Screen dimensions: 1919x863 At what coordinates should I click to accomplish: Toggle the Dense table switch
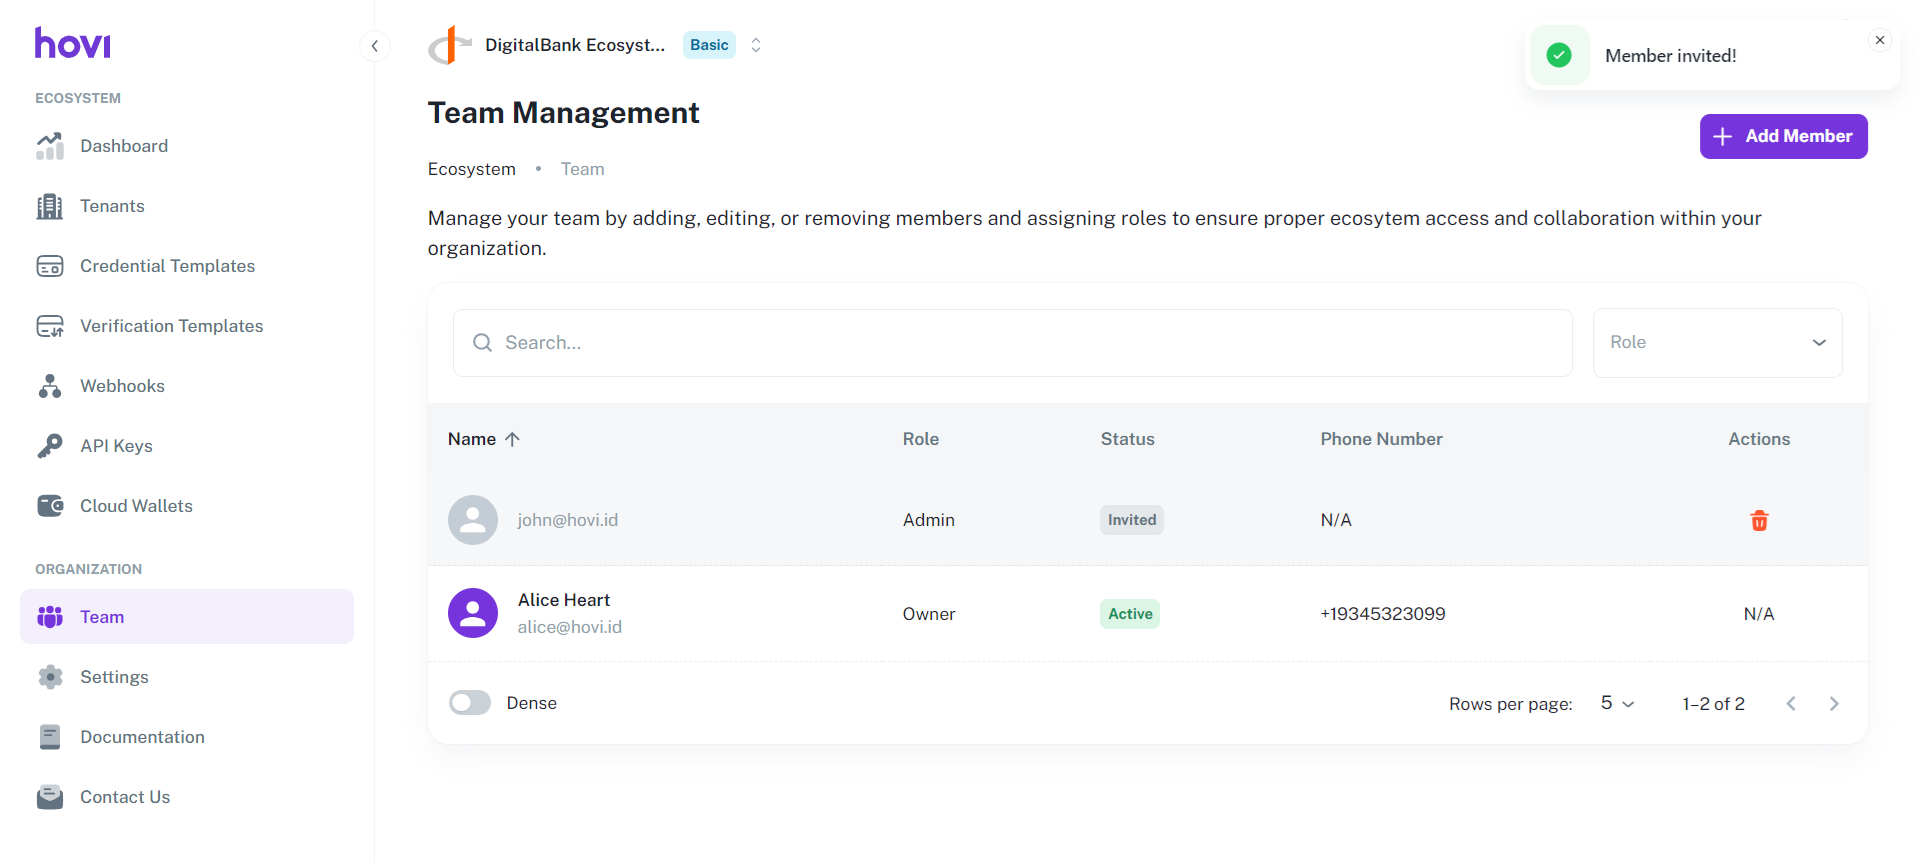click(470, 703)
